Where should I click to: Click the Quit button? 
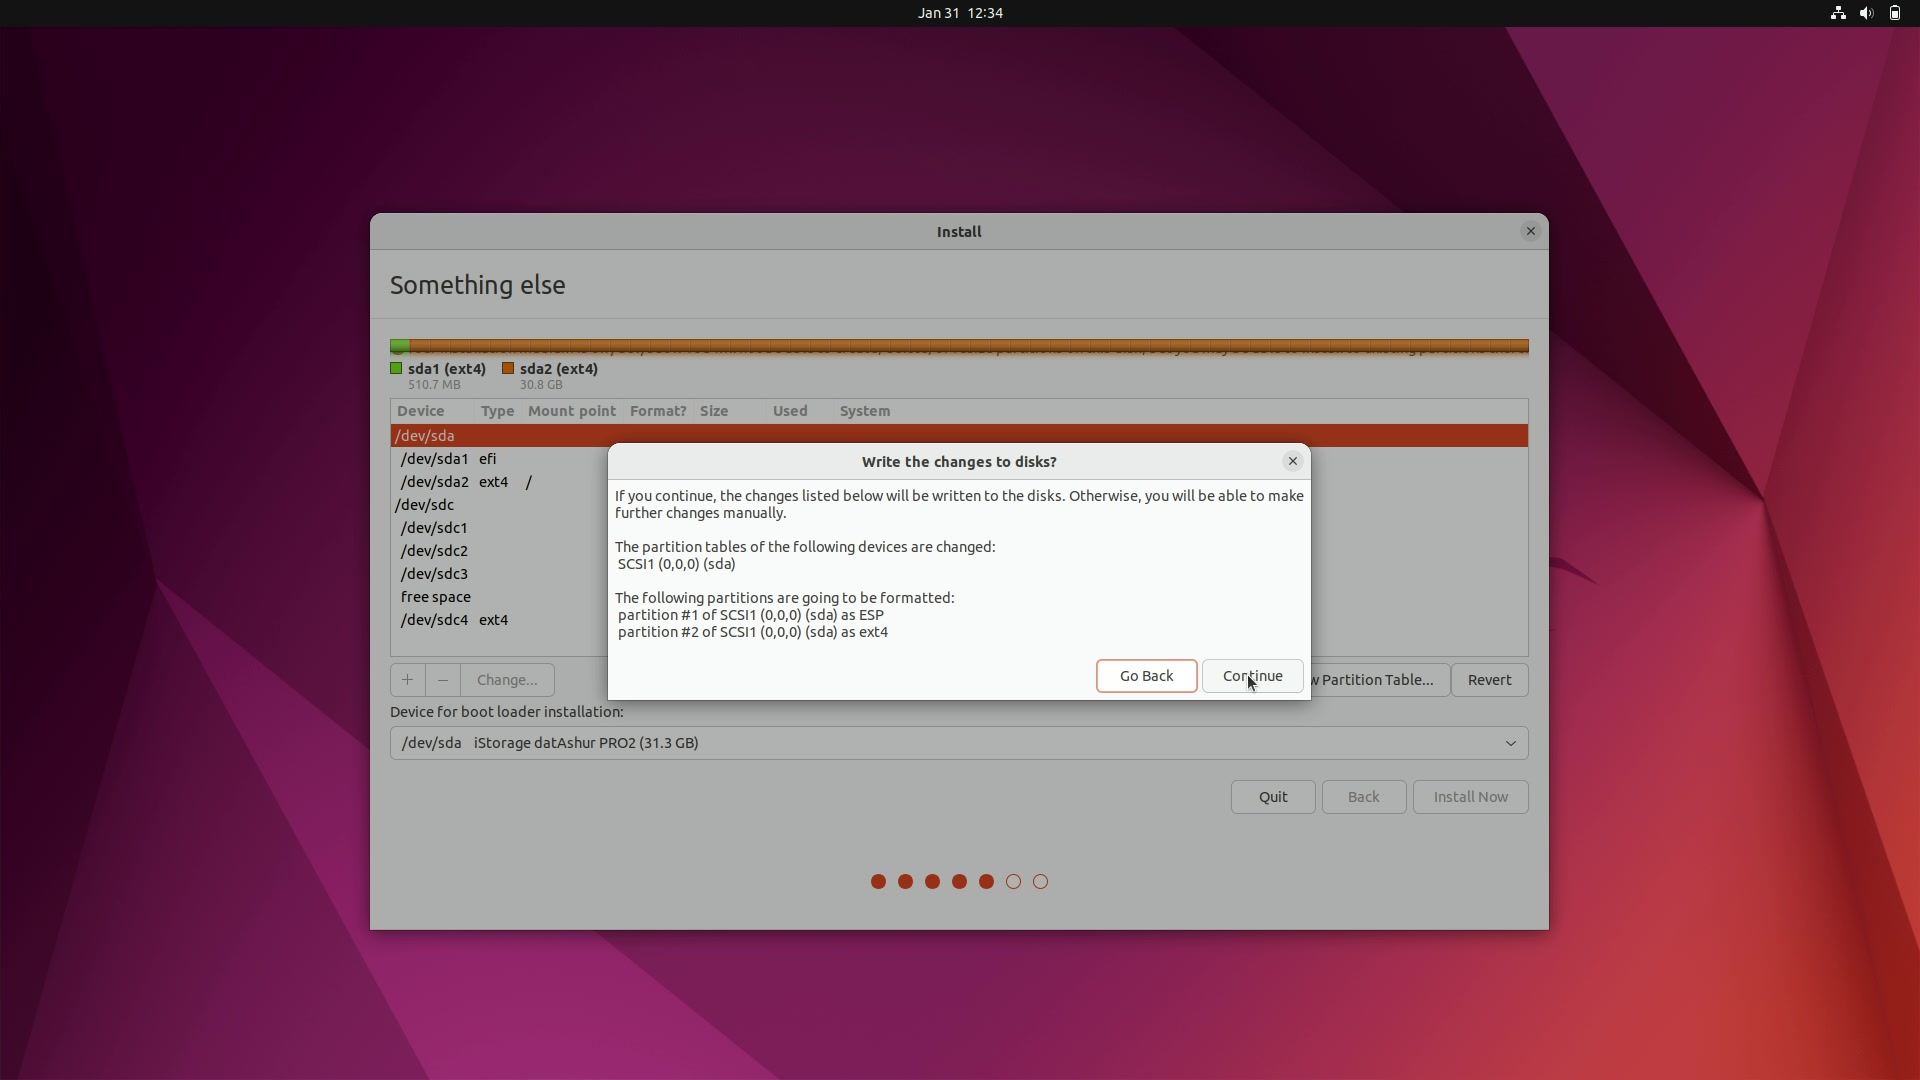pos(1273,797)
